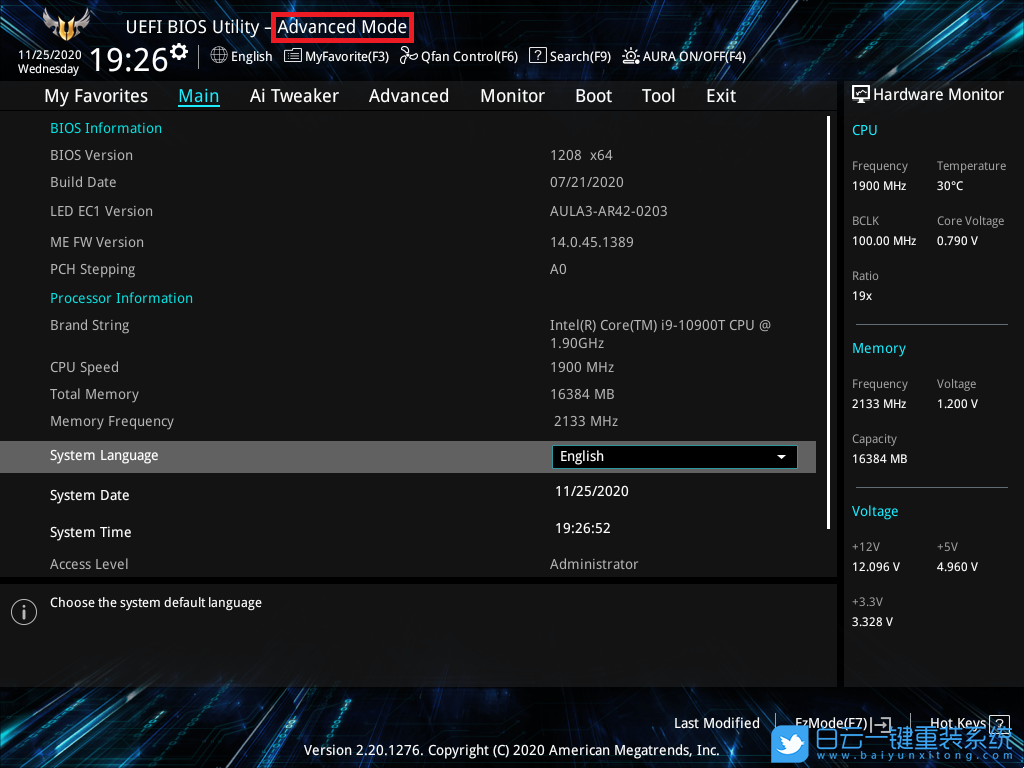Viewport: 1024px width, 768px height.
Task: Click the Last Modified button
Action: (x=716, y=723)
